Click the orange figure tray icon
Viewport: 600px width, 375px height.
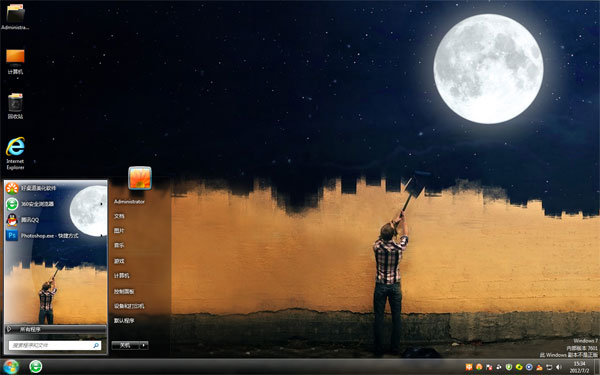point(539,368)
